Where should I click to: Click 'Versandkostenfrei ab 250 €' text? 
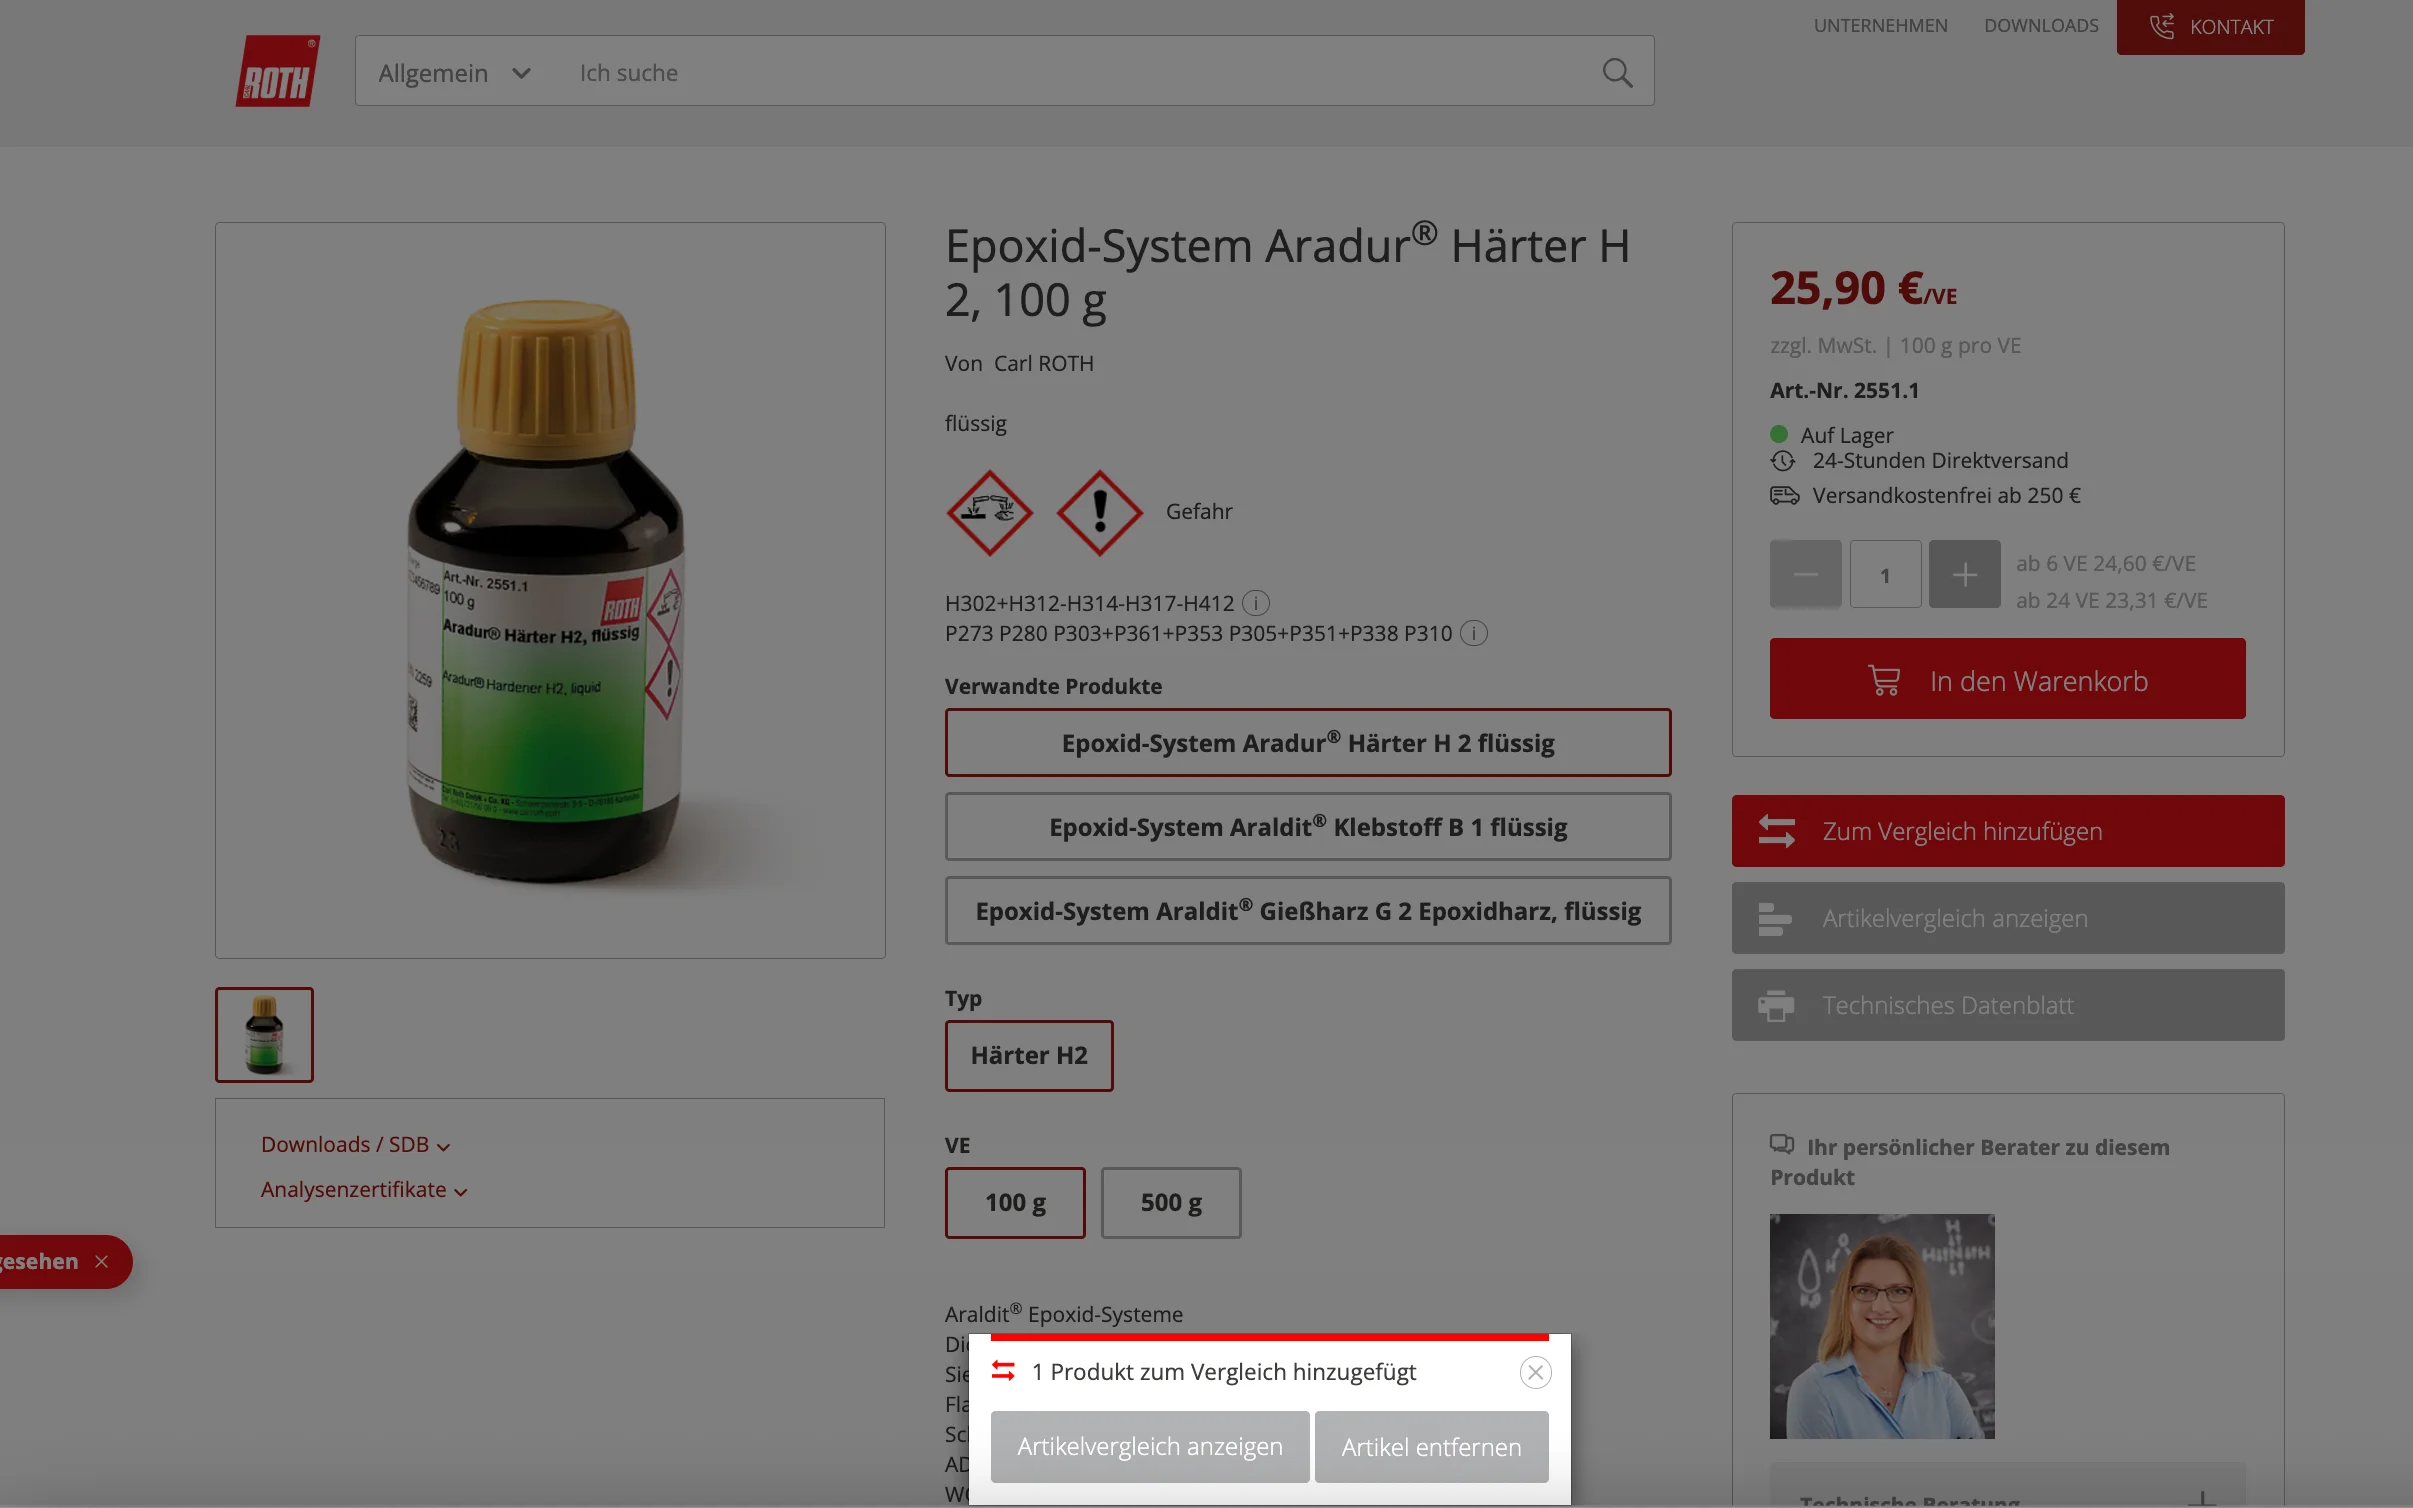click(1946, 496)
